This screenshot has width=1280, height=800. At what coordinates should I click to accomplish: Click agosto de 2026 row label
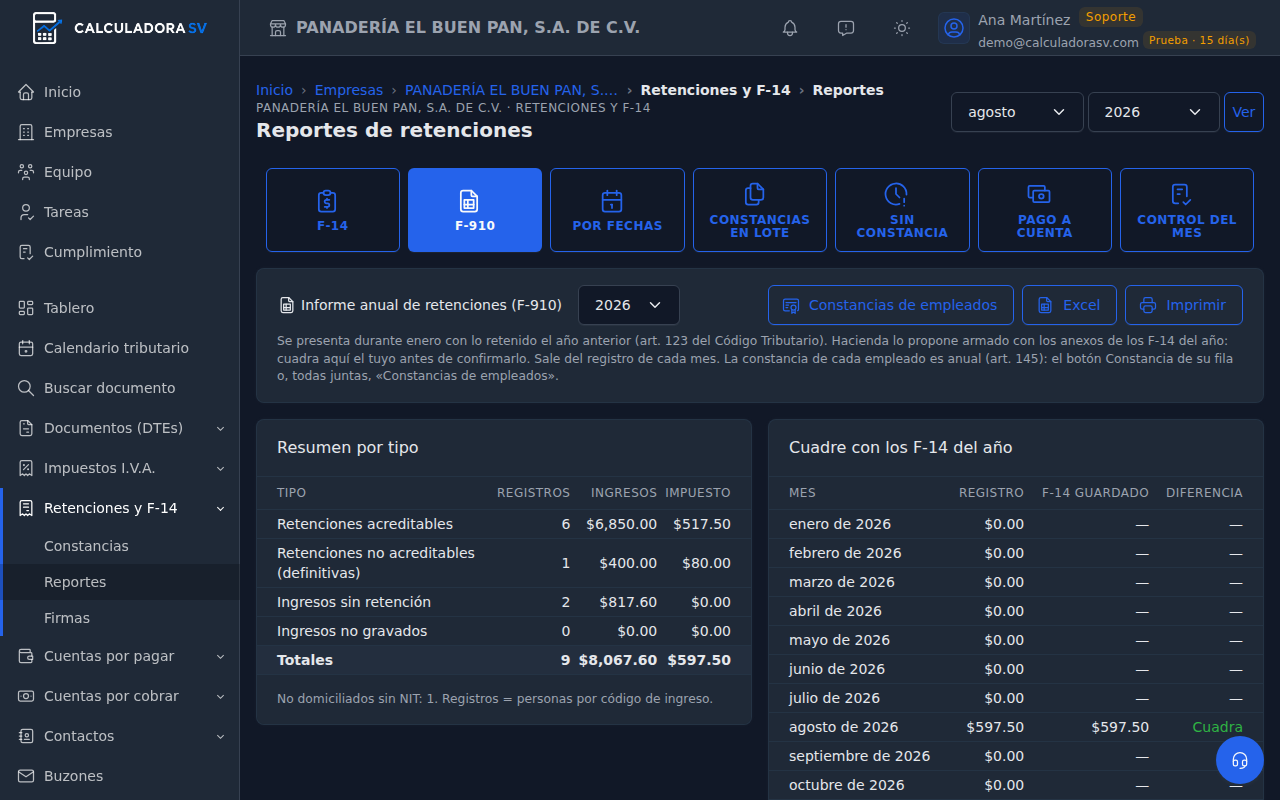844,727
